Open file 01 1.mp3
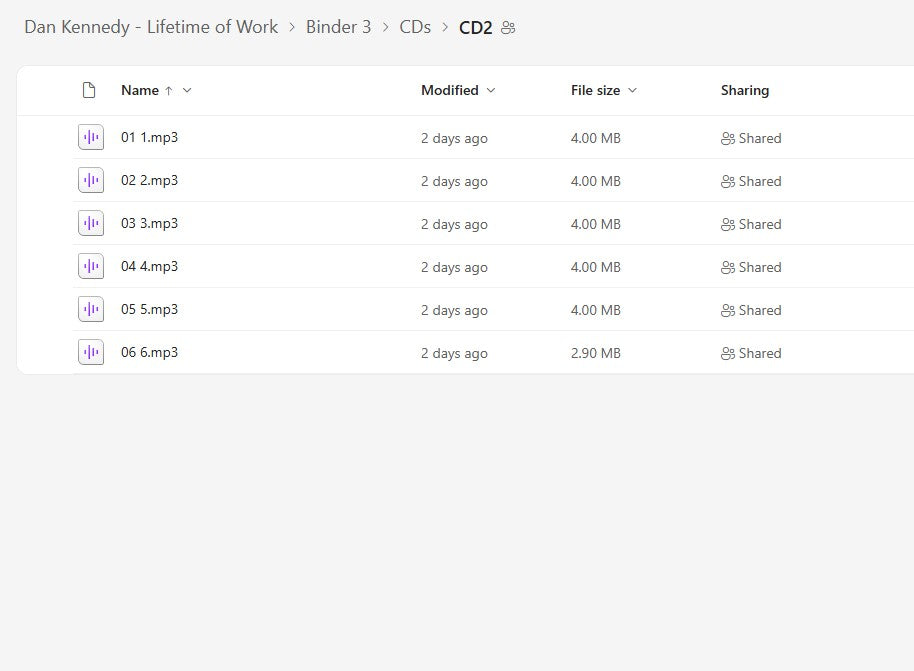Screen dimensions: 914x671 pyautogui.click(x=149, y=138)
